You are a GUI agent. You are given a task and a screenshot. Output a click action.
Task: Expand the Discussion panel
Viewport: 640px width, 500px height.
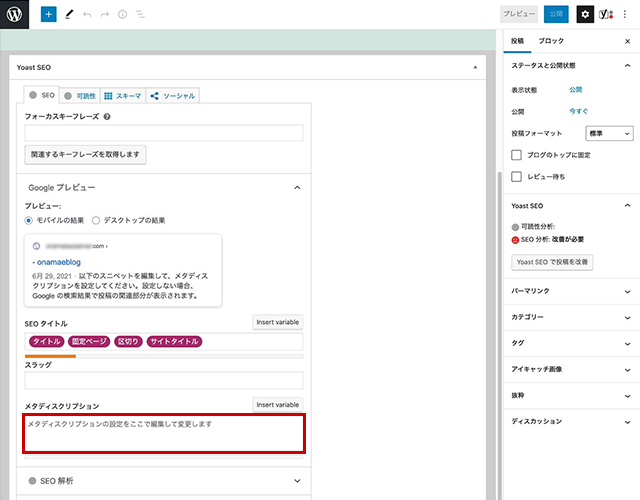(x=571, y=422)
